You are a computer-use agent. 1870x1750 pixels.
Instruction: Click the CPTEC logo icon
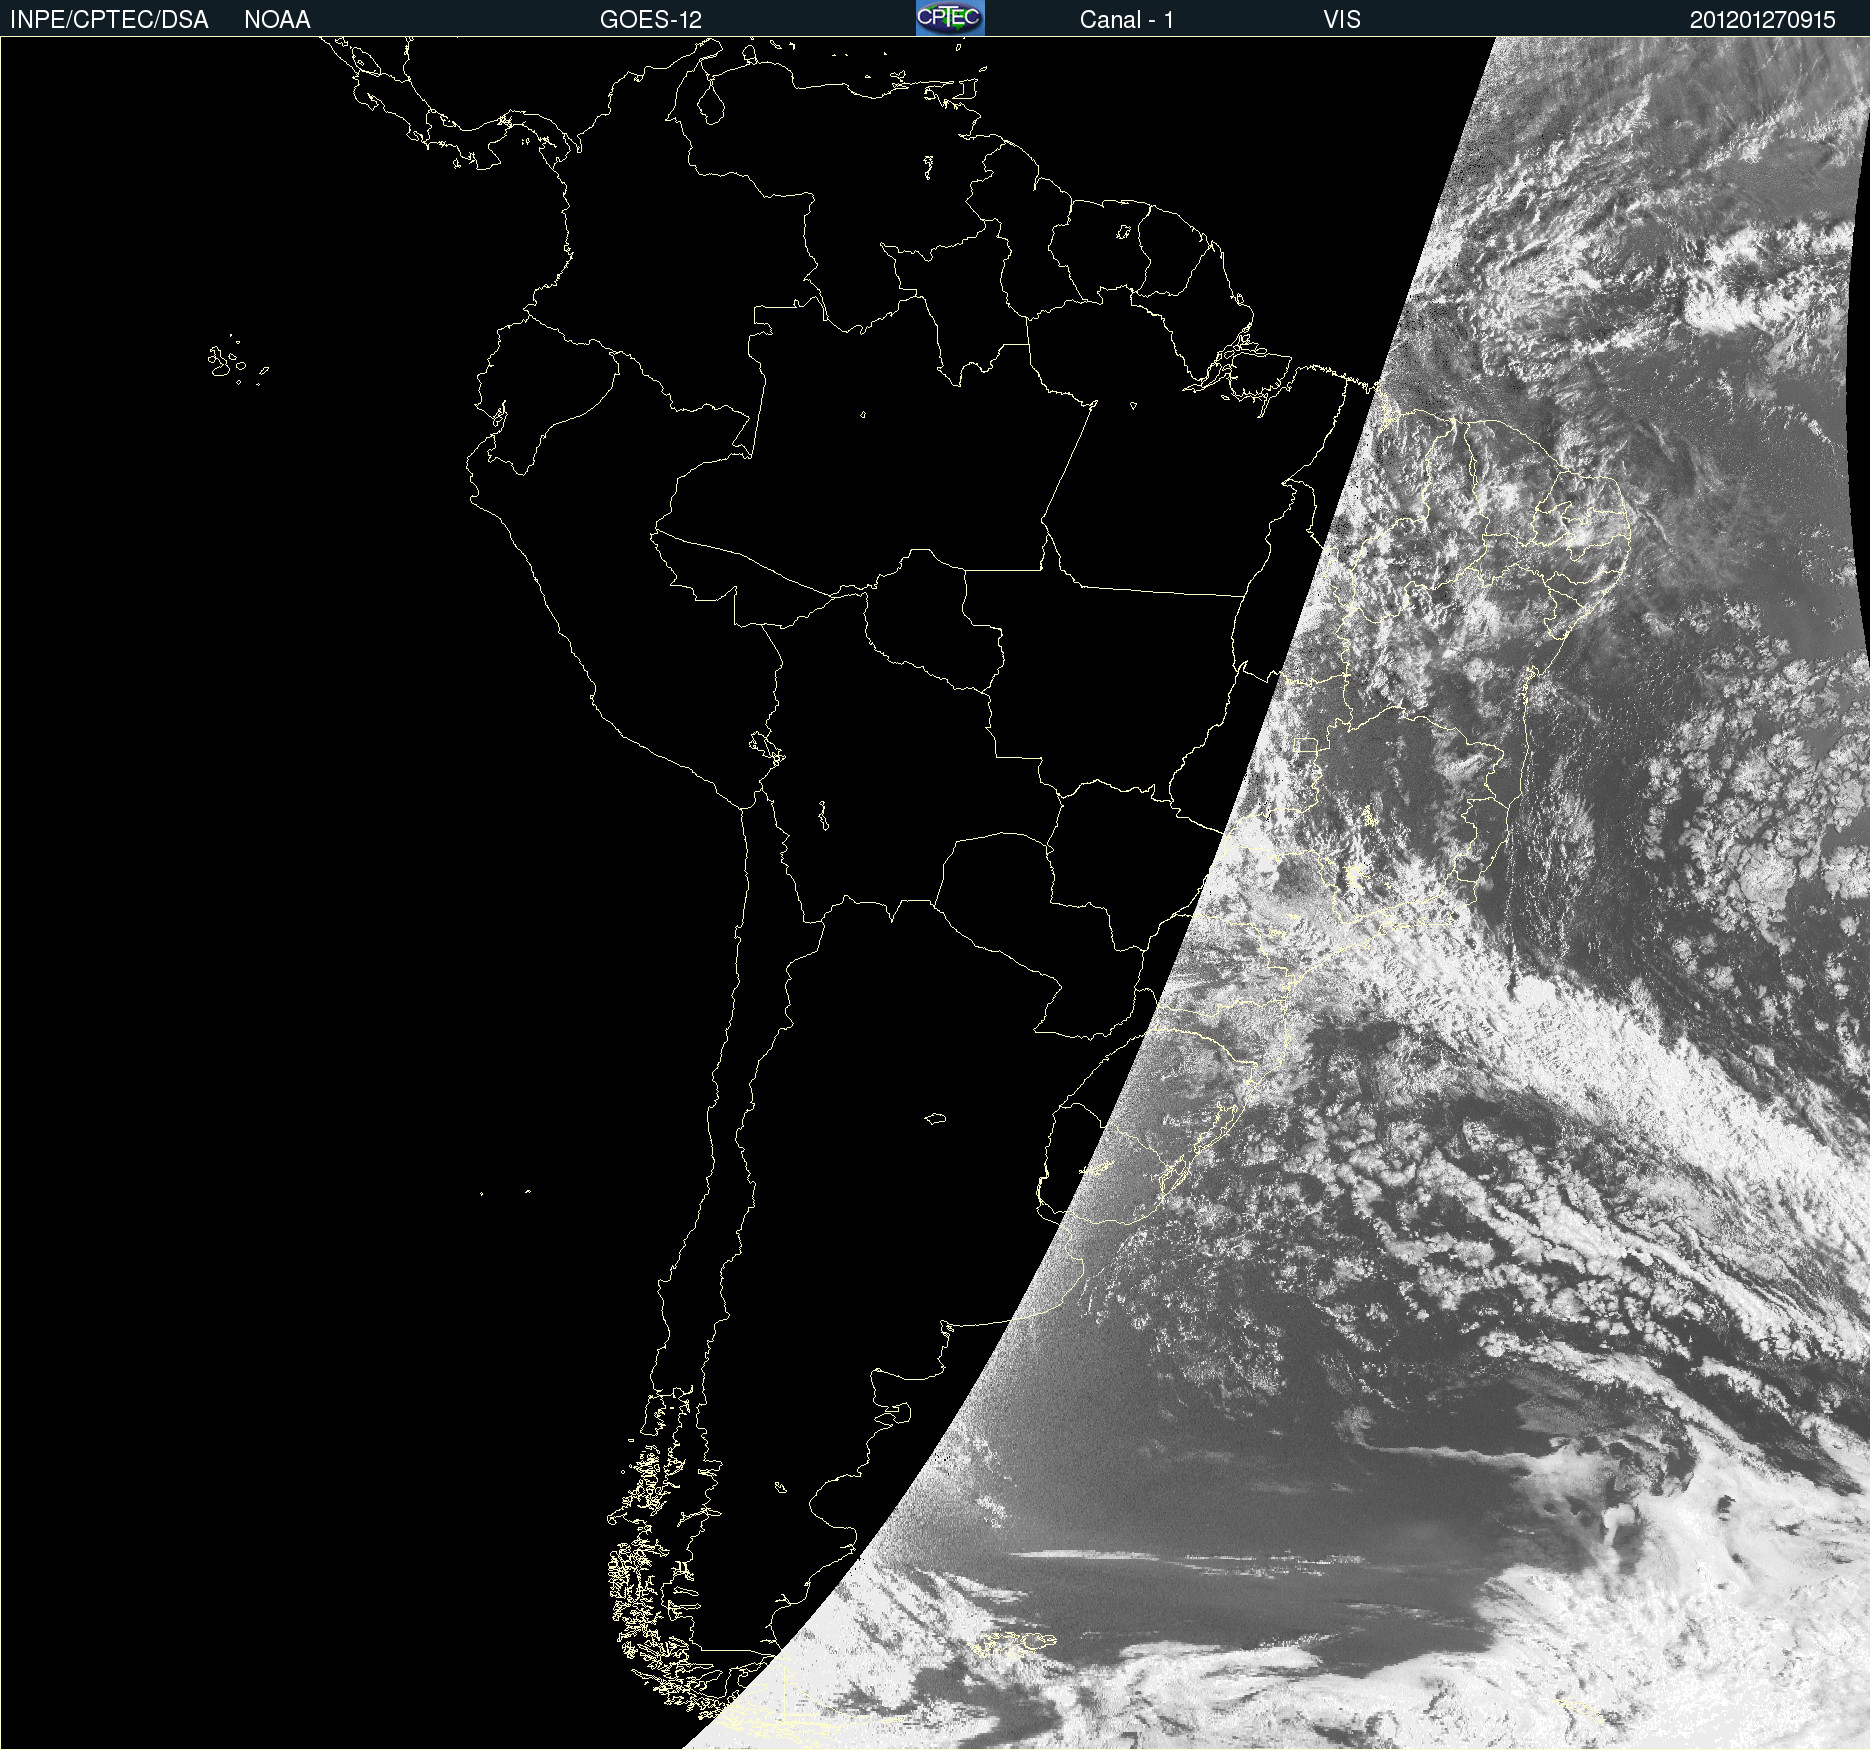(950, 18)
